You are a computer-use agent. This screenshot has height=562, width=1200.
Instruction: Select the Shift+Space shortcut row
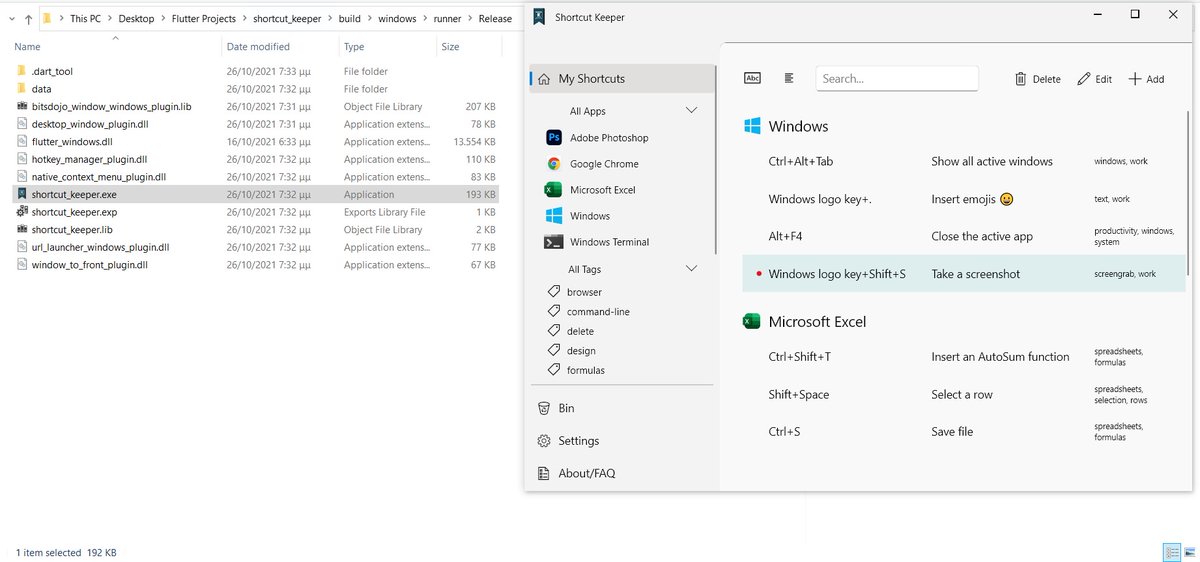click(x=963, y=394)
